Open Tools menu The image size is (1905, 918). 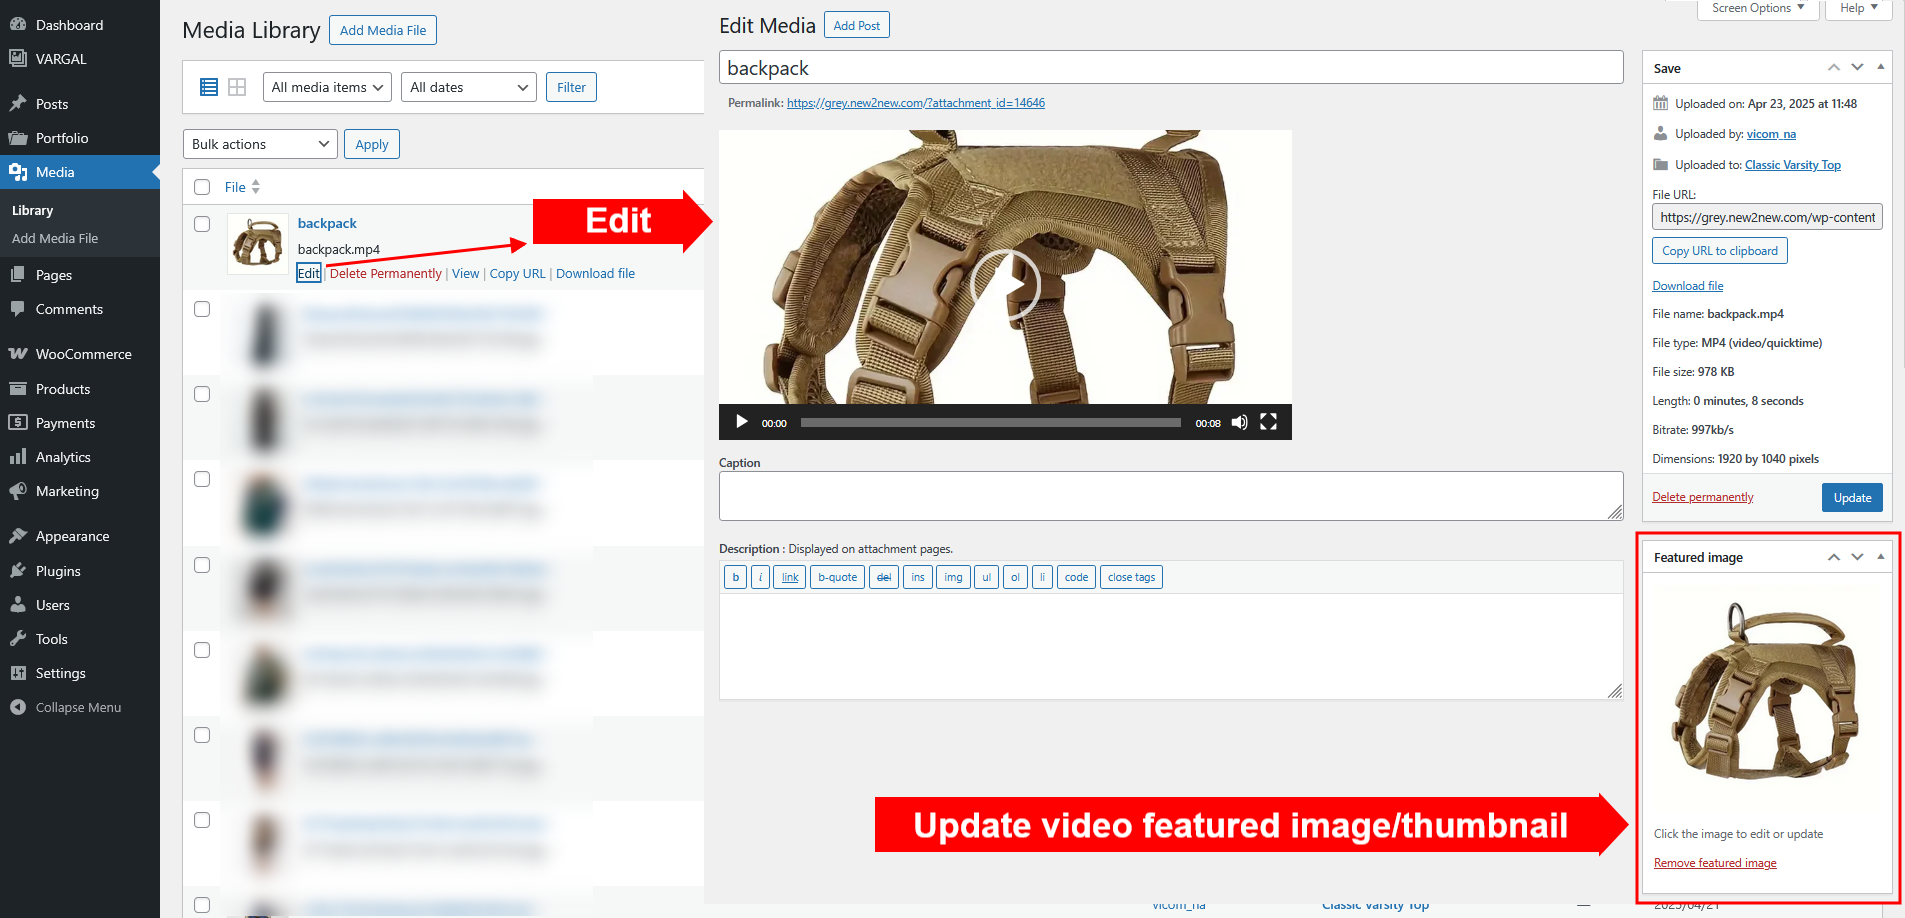(51, 639)
